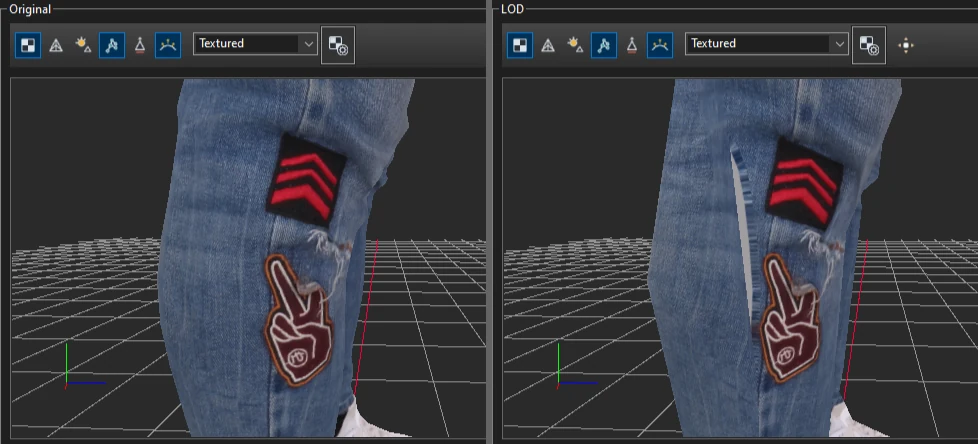Click four-arrow camera sync icon in LOD panel
Screen dimensions: 978x444
[906, 46]
